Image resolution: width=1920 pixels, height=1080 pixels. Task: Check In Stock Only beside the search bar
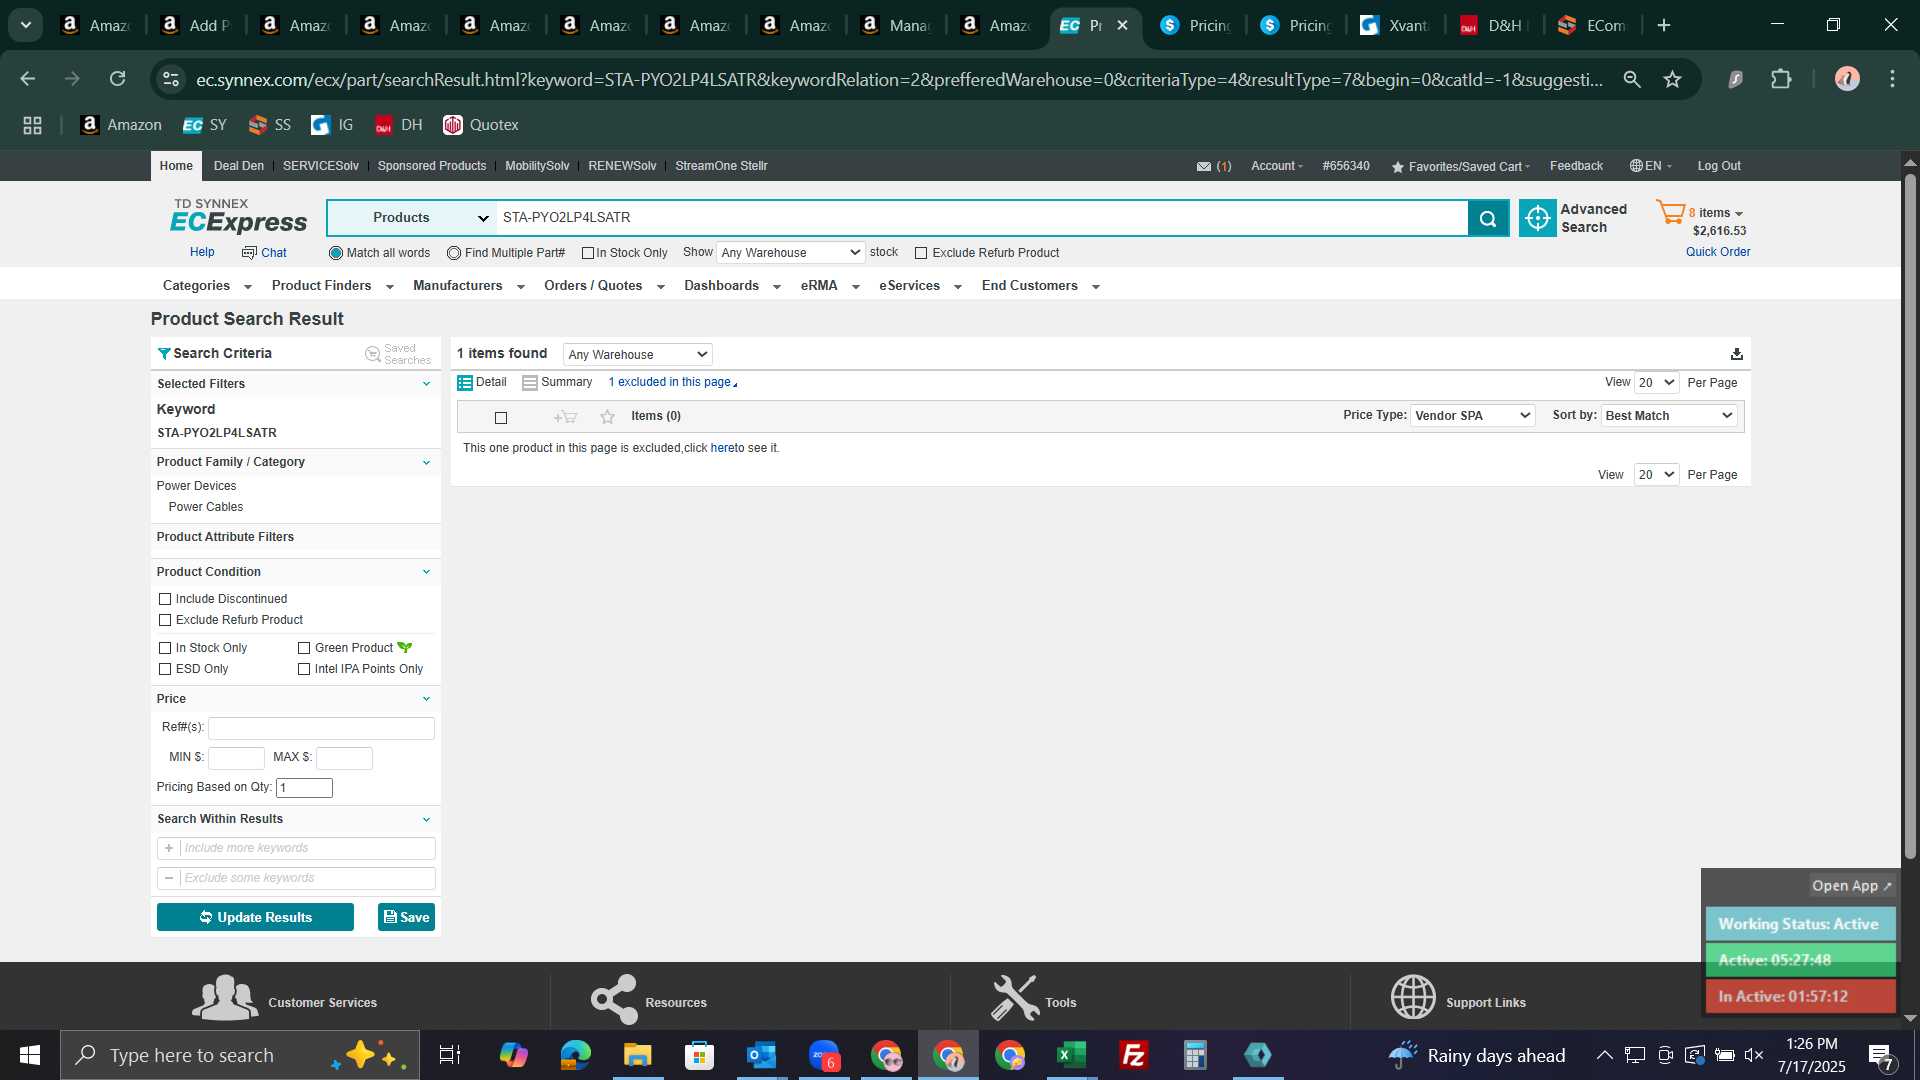588,253
